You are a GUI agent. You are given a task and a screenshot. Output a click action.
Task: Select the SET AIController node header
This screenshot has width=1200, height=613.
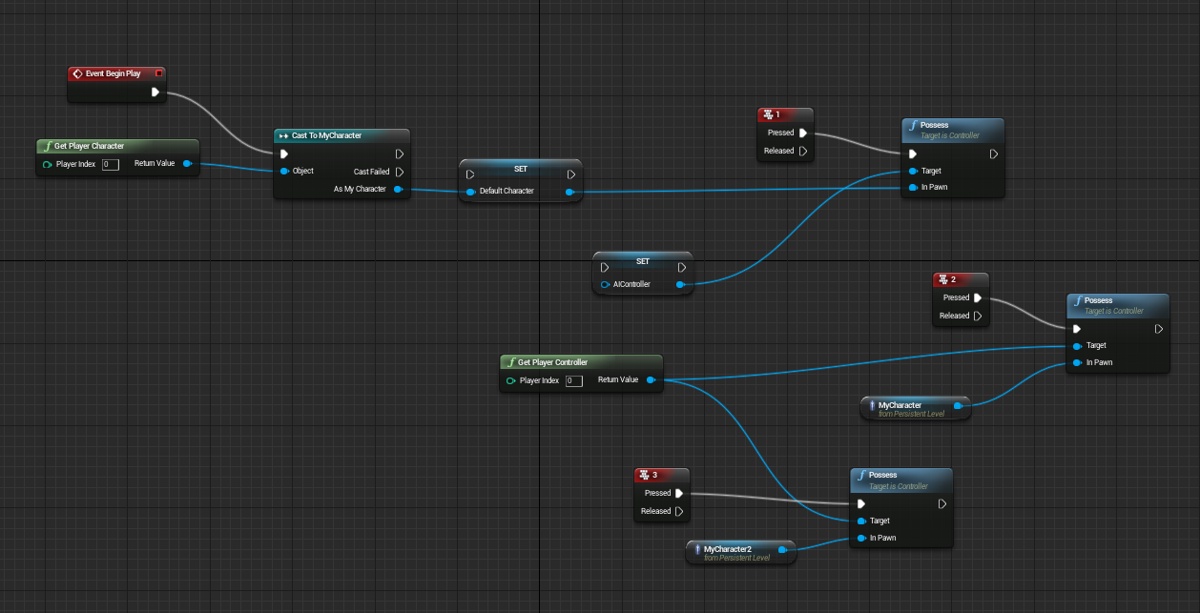point(643,261)
